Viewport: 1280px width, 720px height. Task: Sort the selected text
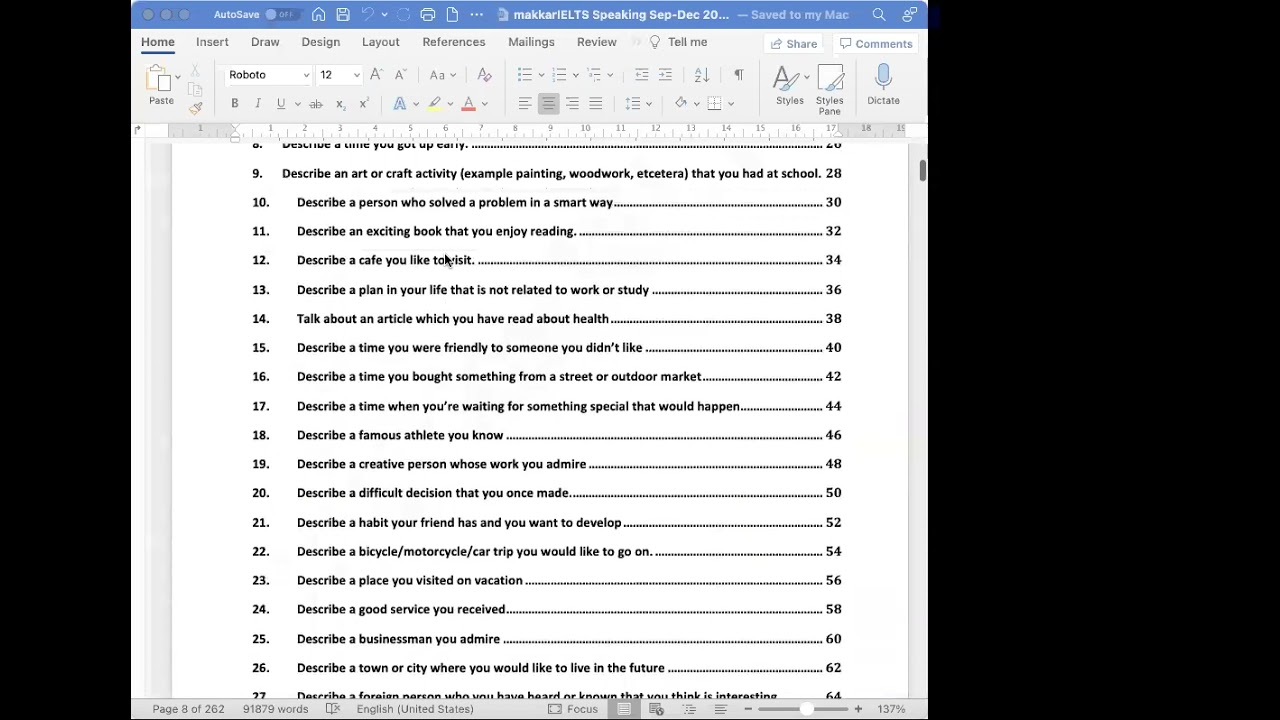(702, 75)
